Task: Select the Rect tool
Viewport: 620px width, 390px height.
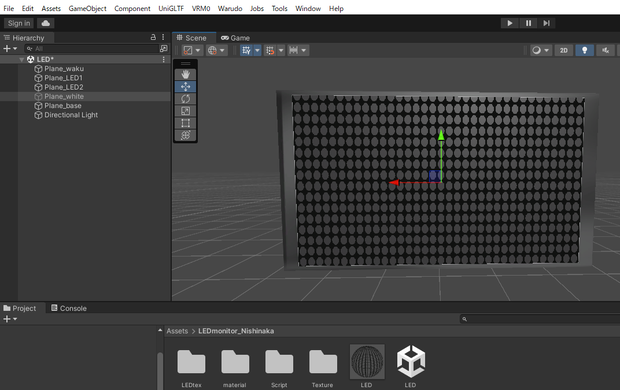Action: (185, 123)
